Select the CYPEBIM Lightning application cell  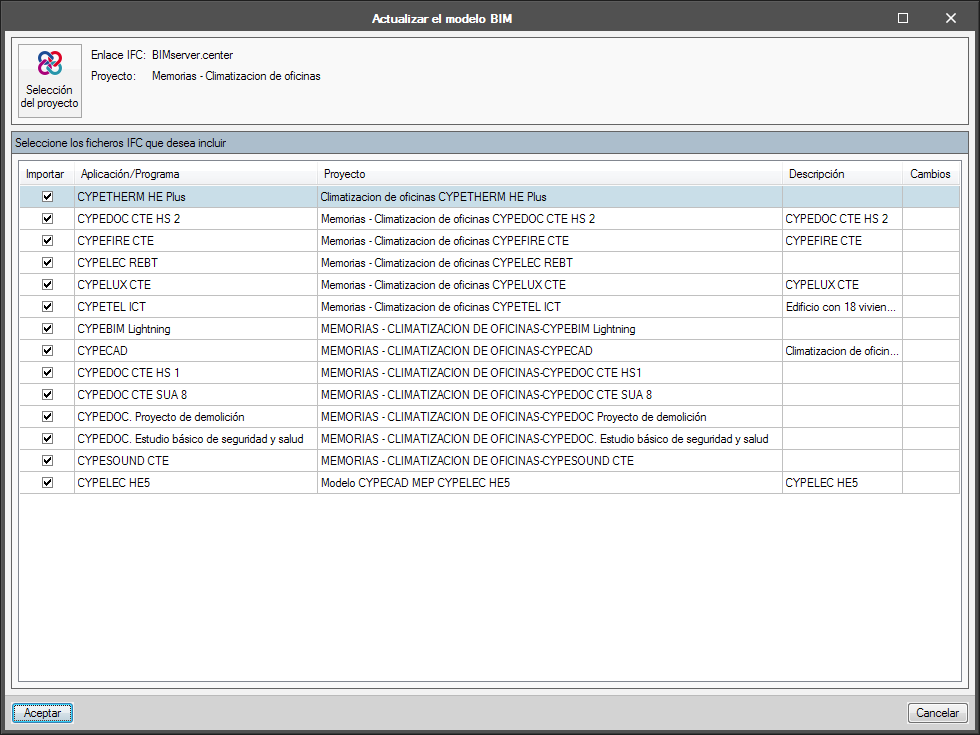[196, 329]
